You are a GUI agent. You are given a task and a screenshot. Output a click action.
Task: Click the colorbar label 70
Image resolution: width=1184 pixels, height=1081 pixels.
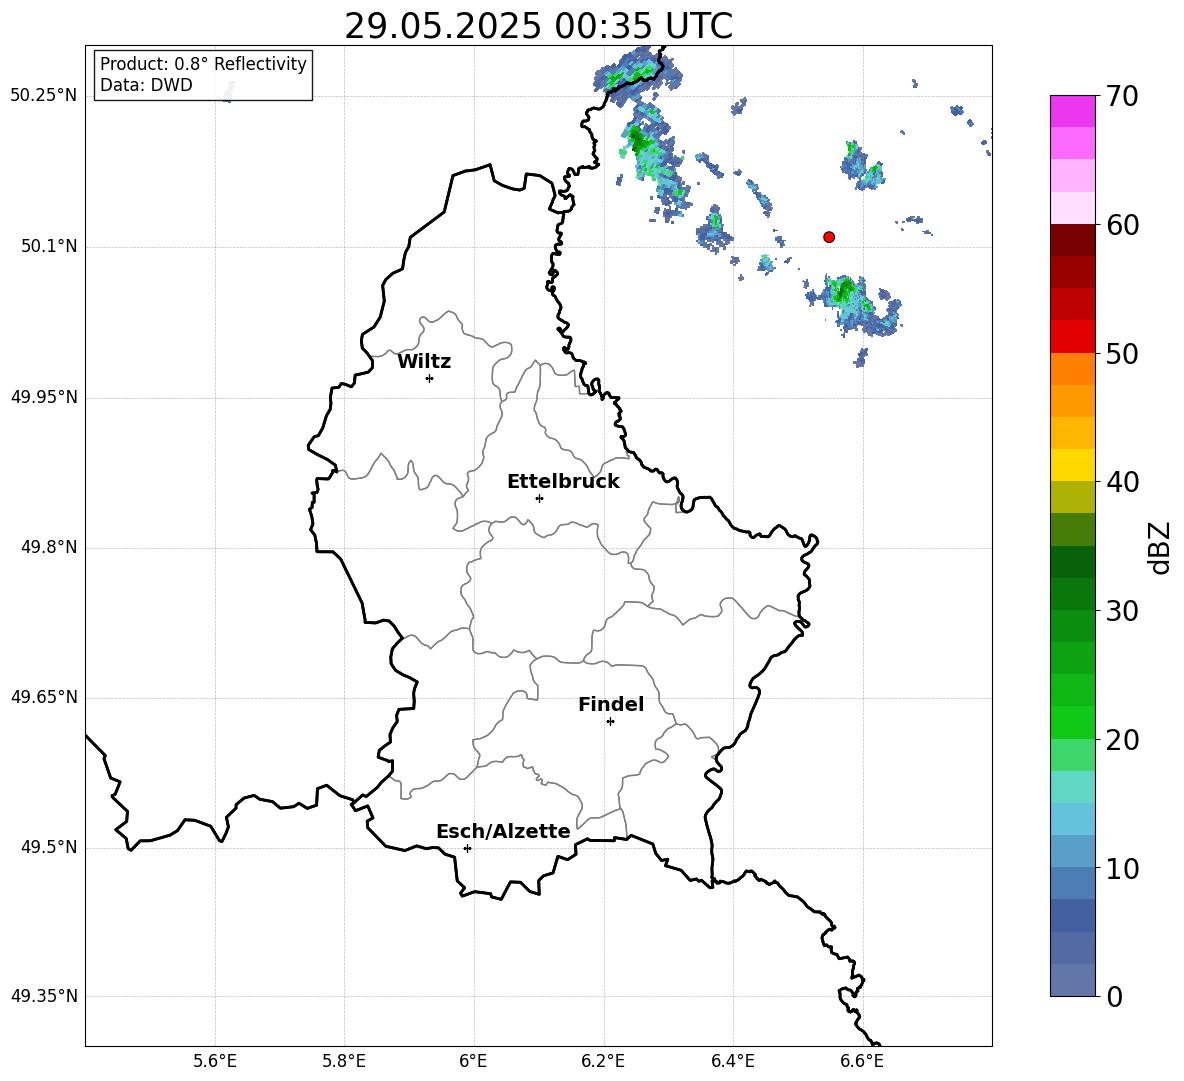point(1122,96)
